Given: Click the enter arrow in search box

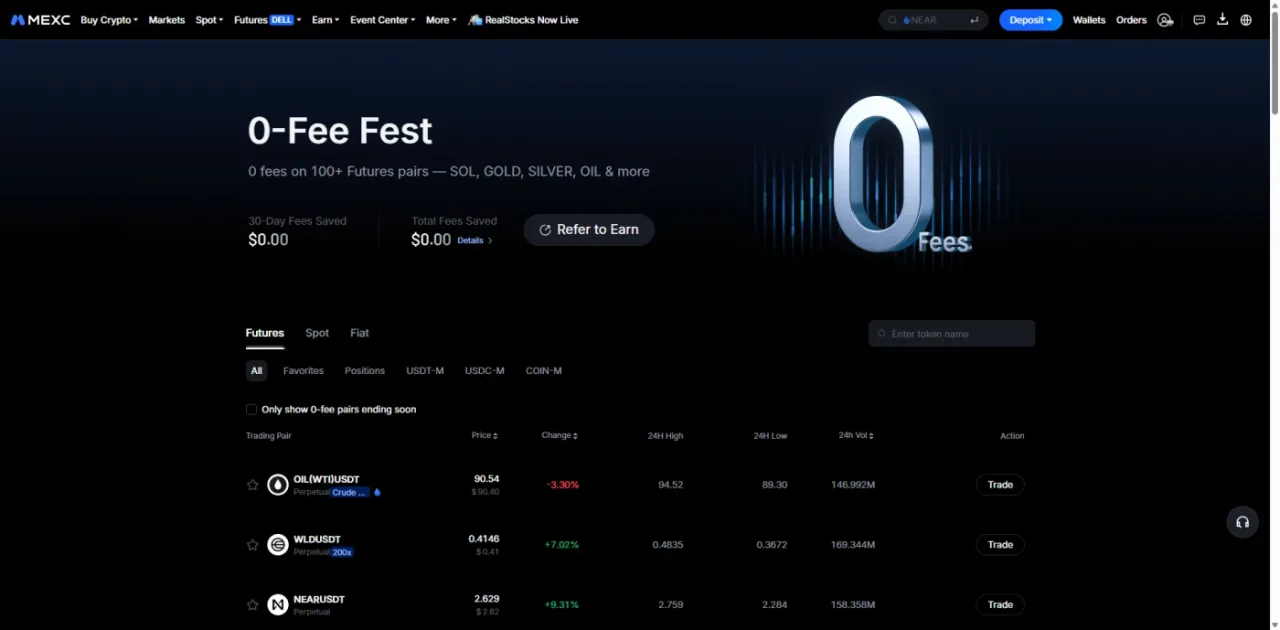Looking at the screenshot, I should [974, 20].
